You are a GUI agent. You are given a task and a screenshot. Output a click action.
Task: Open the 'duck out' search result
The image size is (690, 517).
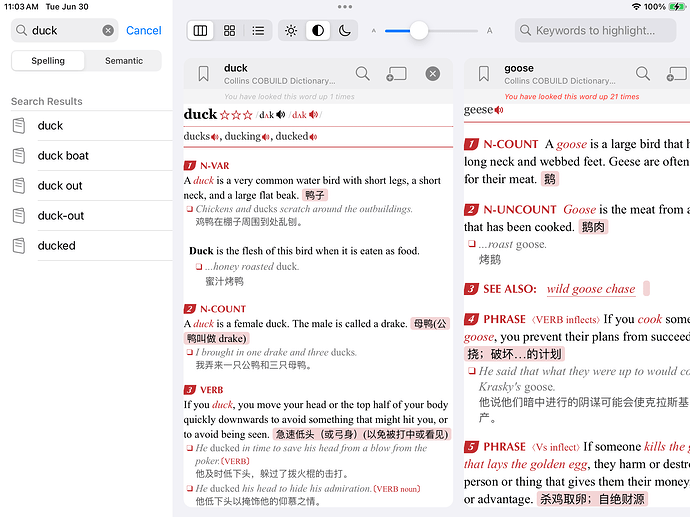click(92, 186)
